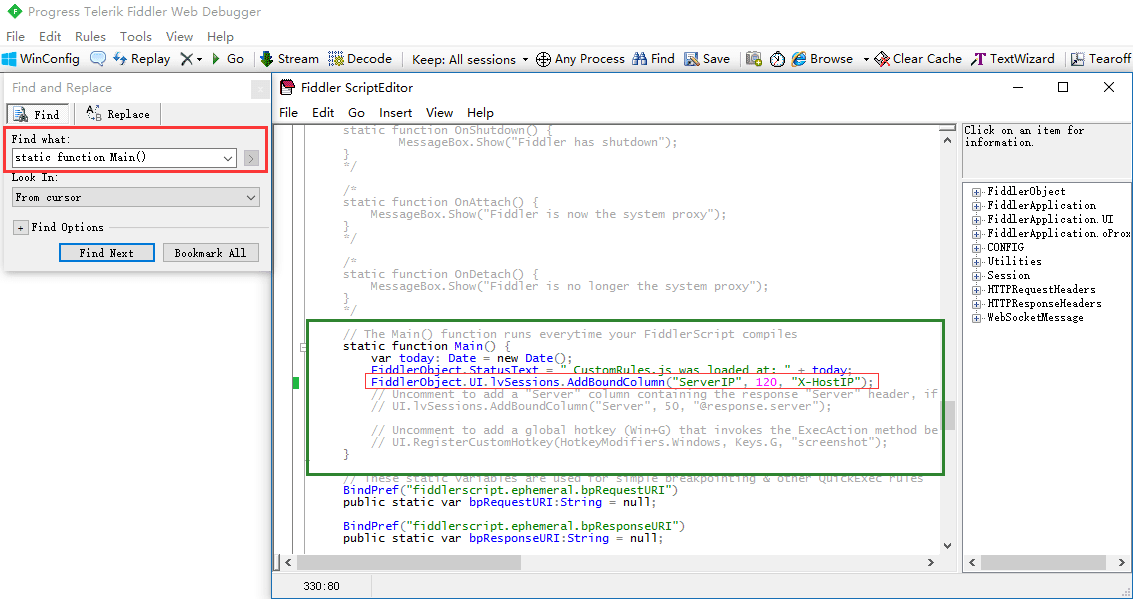Expand the CONFIG tree node

[976, 248]
